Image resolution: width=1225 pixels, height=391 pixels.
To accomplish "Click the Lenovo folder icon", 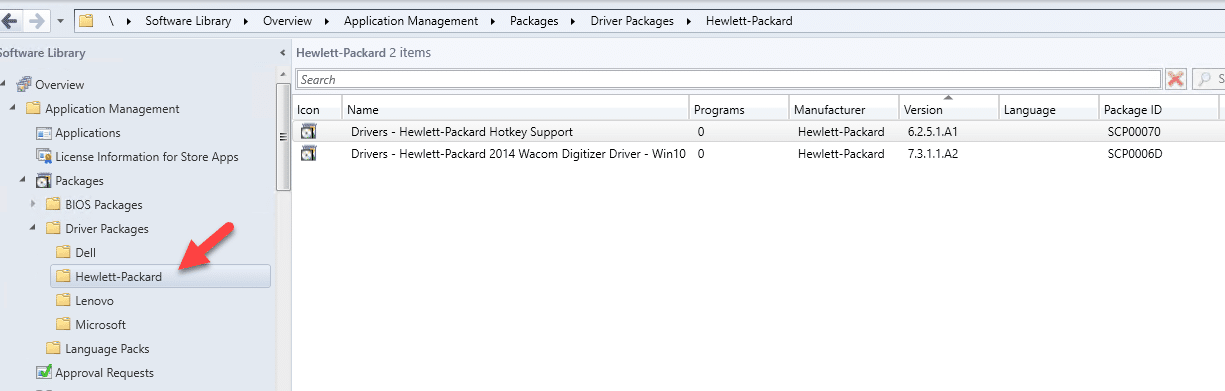I will [63, 301].
